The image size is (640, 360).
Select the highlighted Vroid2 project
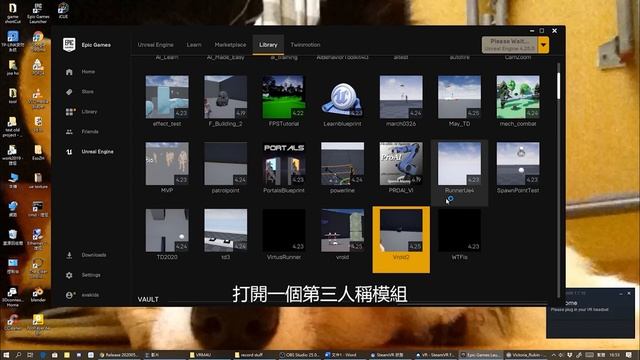tap(401, 239)
